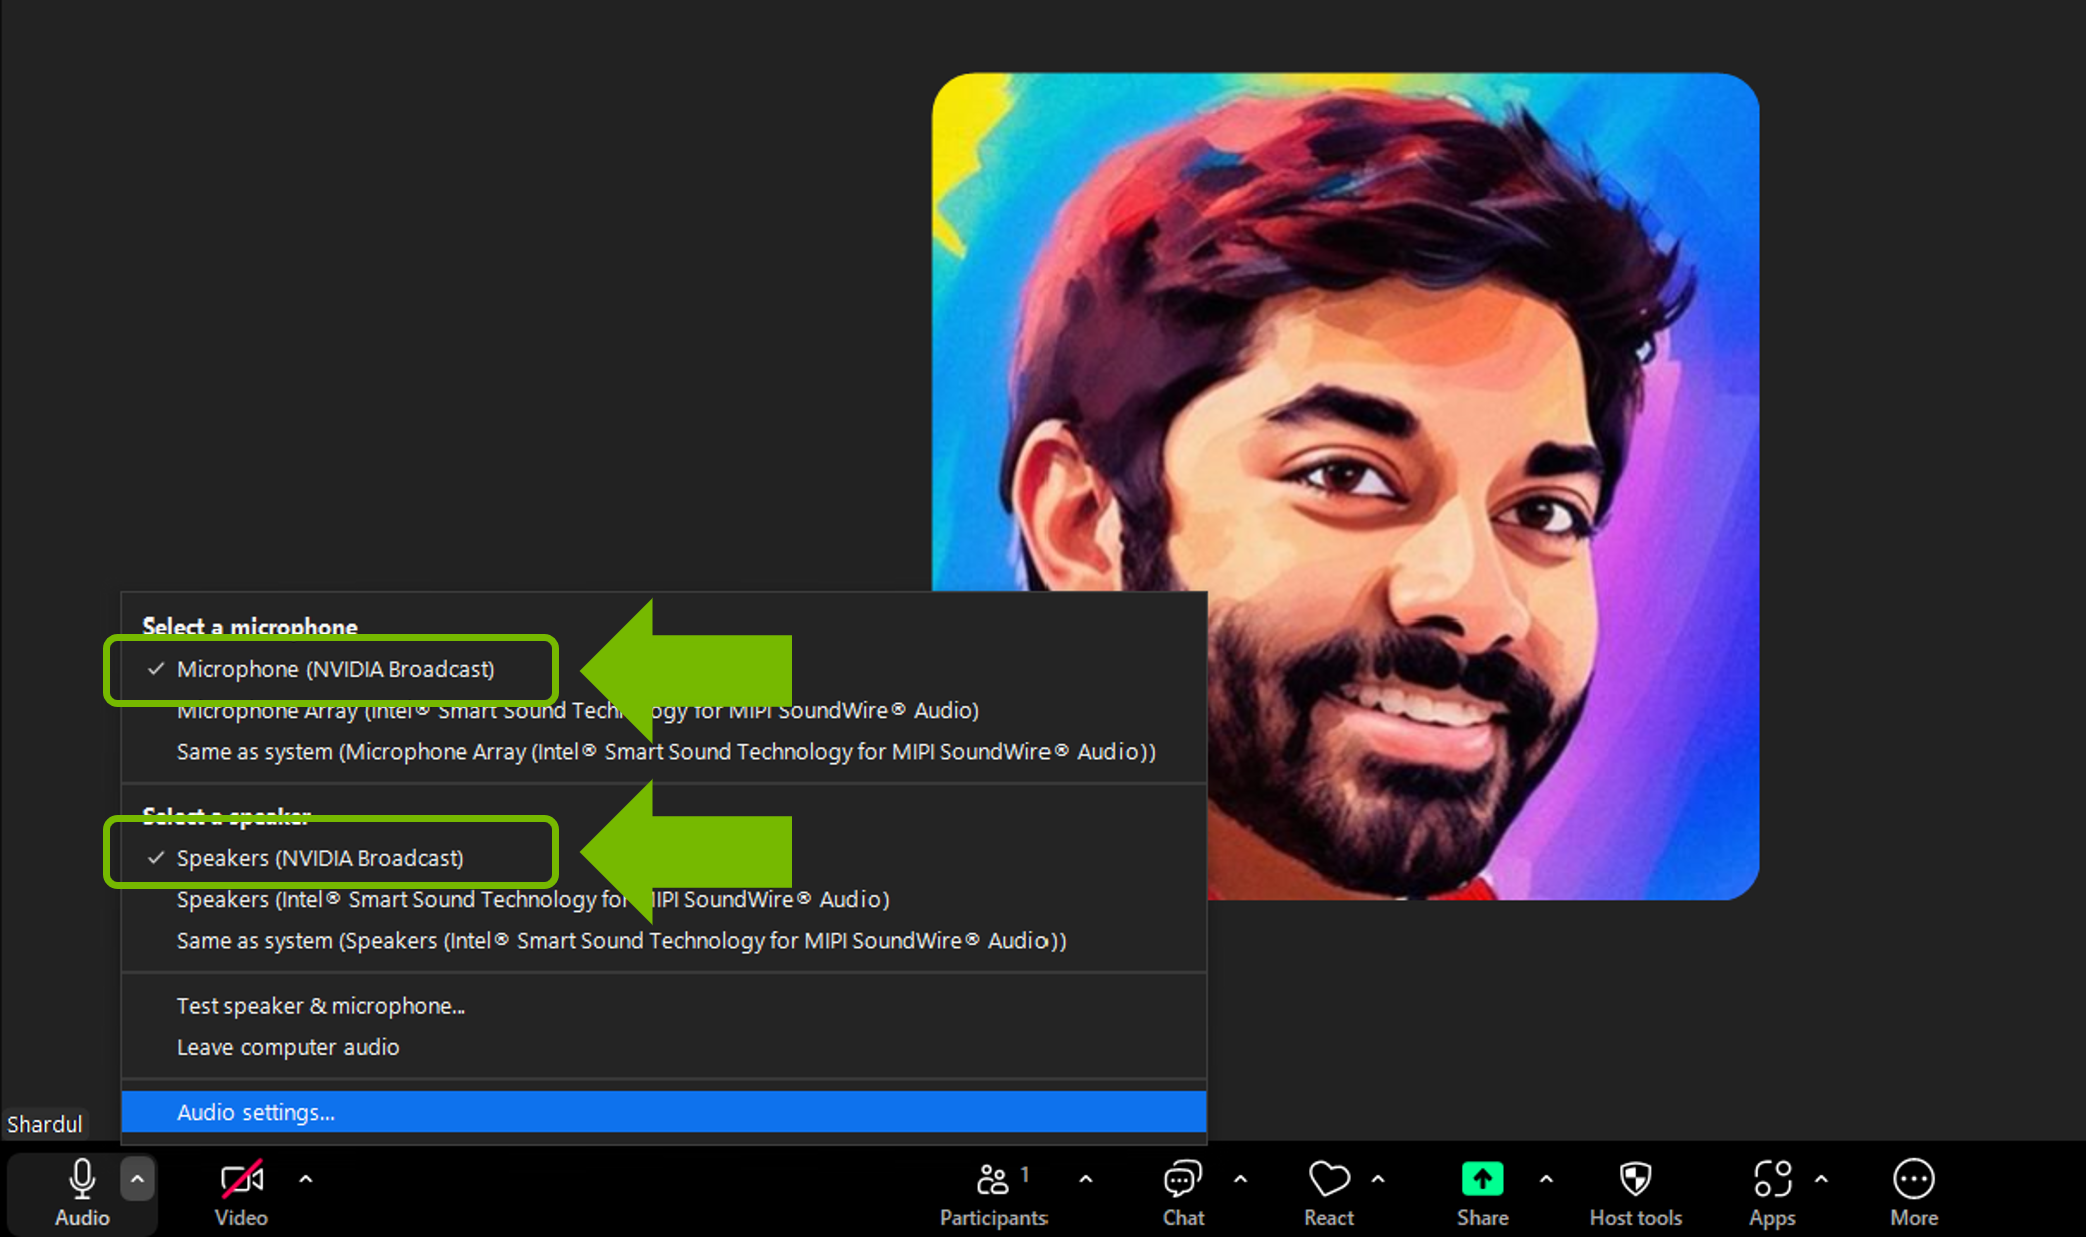Image resolution: width=2086 pixels, height=1237 pixels.
Task: Open the Share options chevron
Action: 1546,1180
